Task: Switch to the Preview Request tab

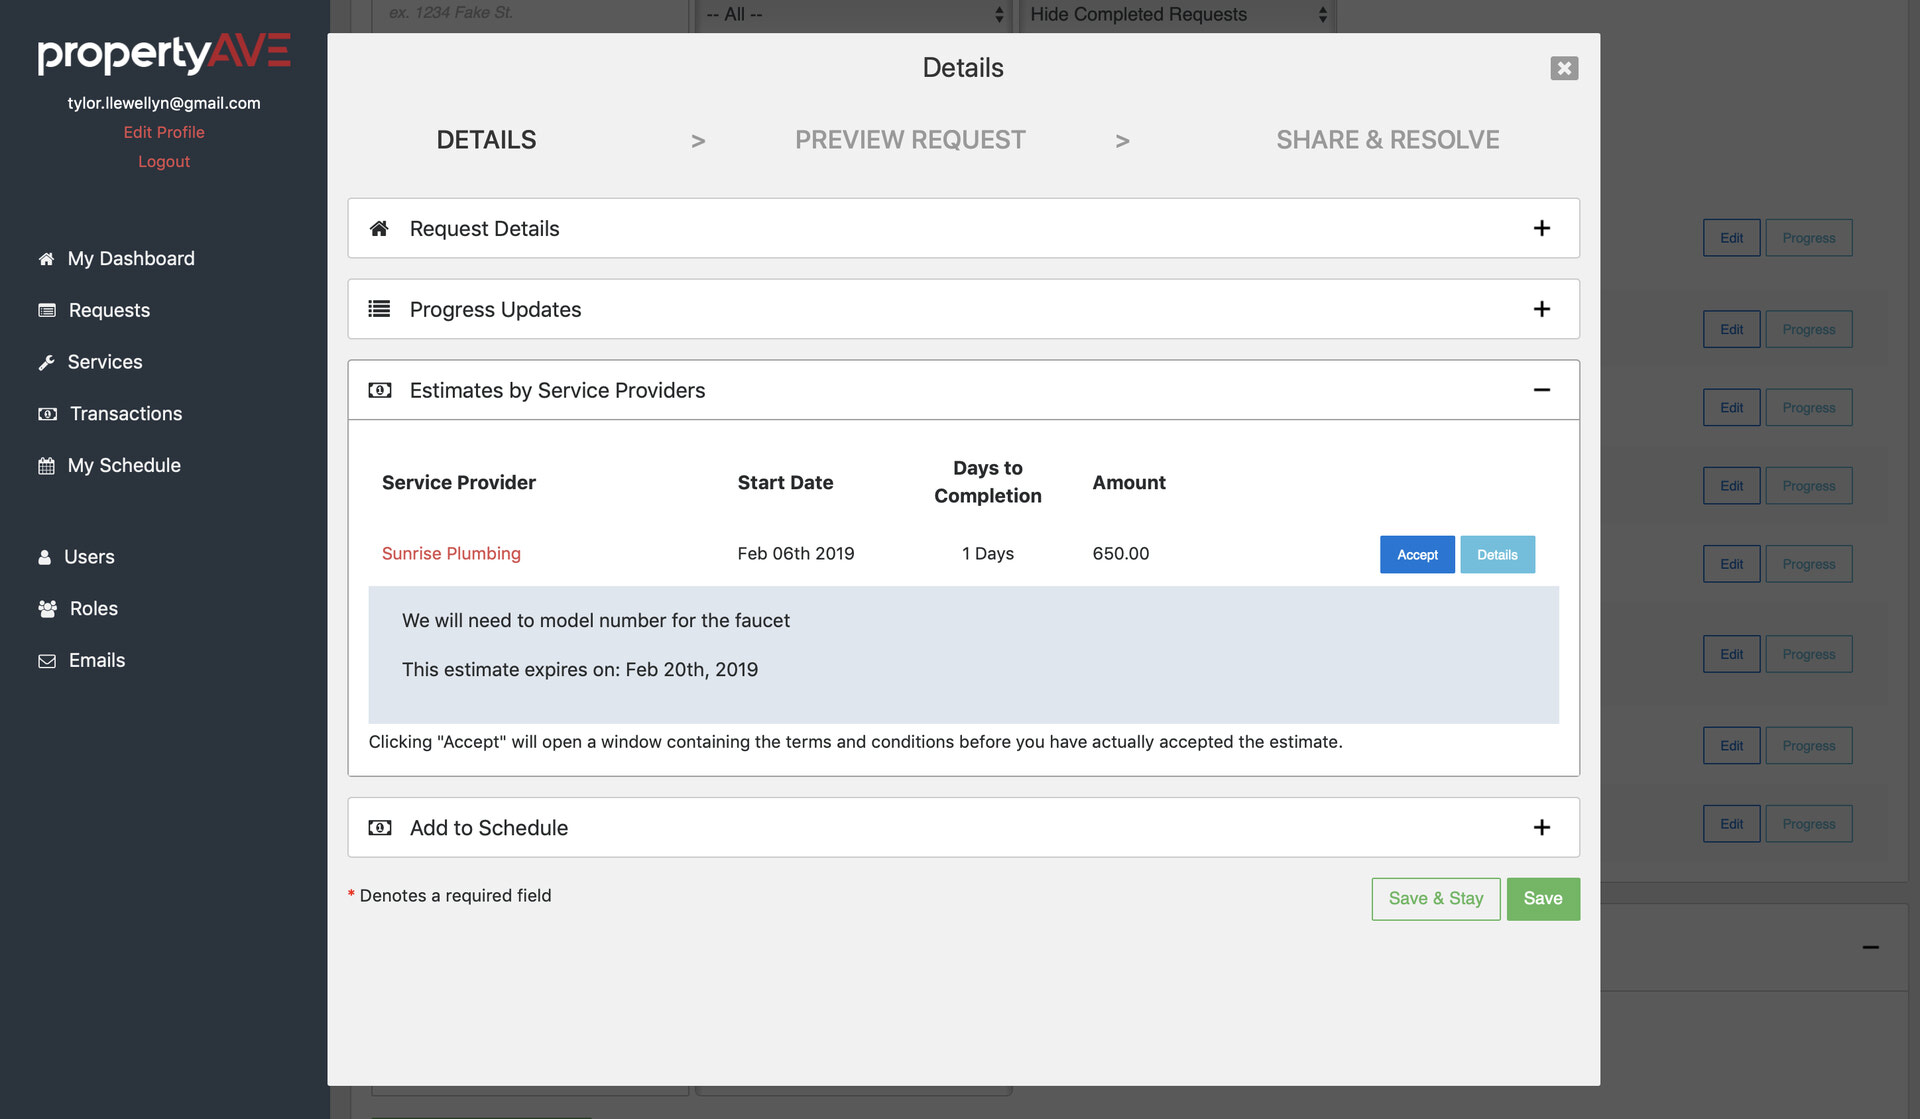Action: point(909,139)
